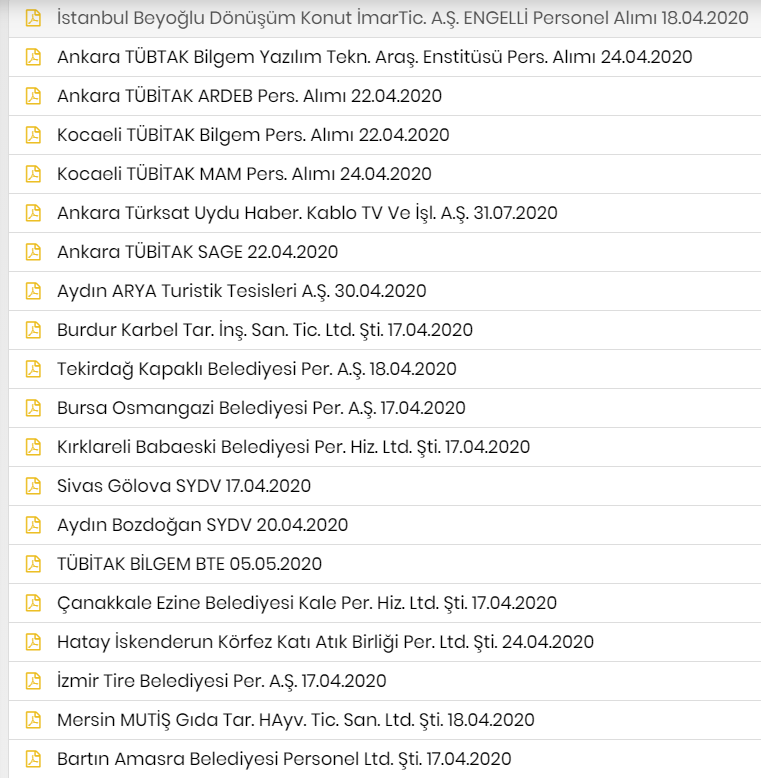
Task: Click PDF icon for Bartın Amasra Belediyesi
Action: (x=33, y=759)
